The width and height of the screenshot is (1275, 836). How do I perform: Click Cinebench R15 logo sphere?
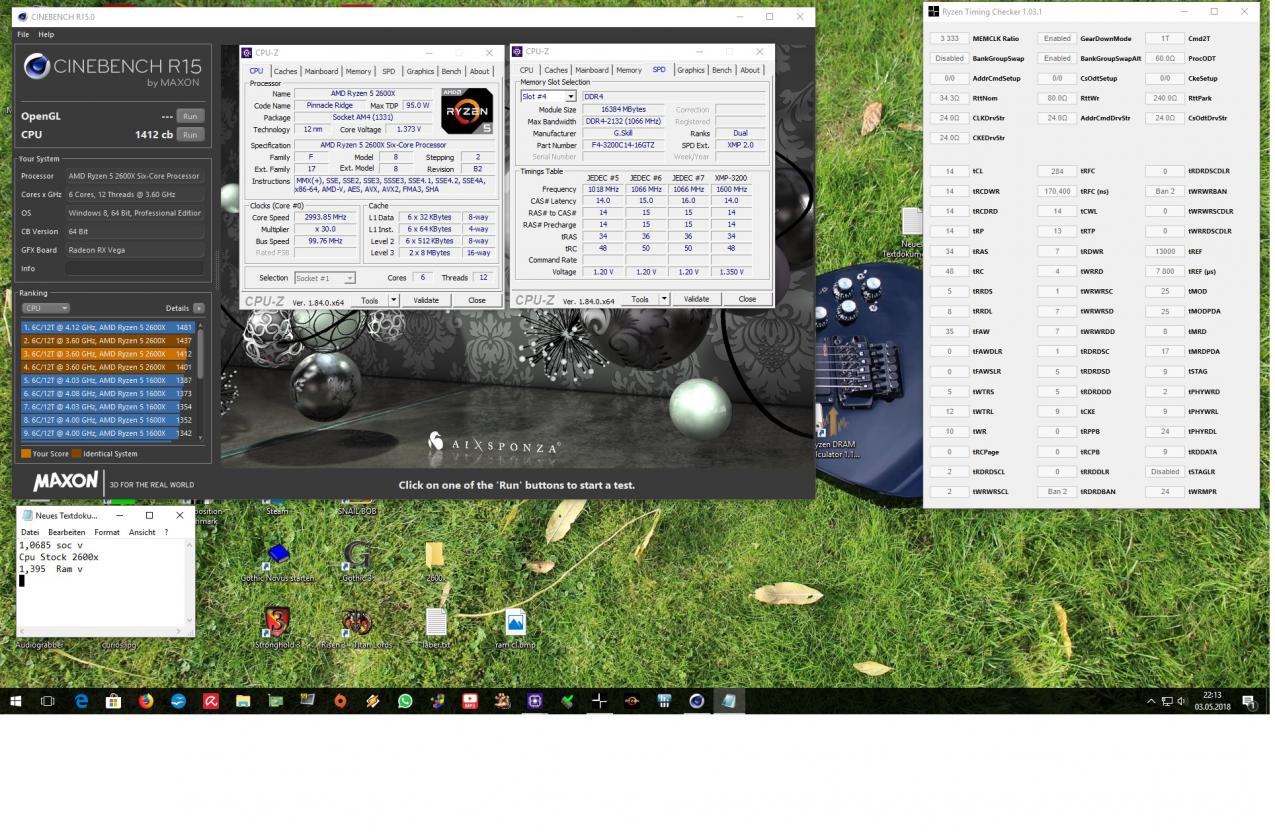coord(37,66)
